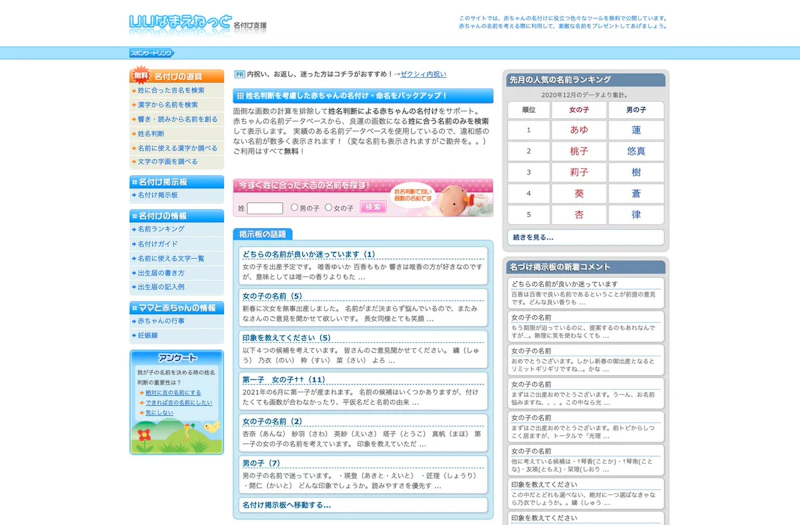Click boy name 悠真 in ranking
This screenshot has height=525, width=800.
click(x=636, y=152)
